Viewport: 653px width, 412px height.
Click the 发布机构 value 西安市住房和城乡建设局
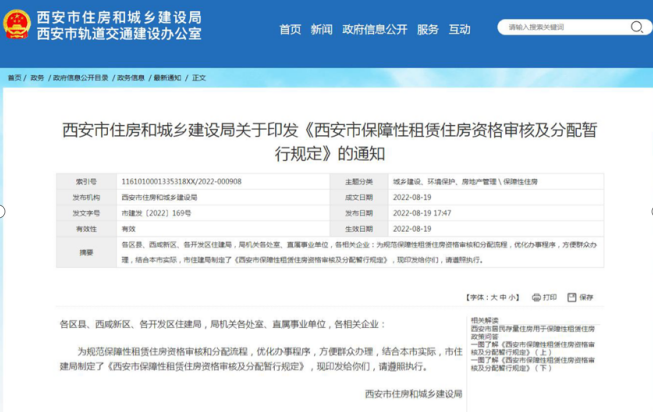coord(159,197)
